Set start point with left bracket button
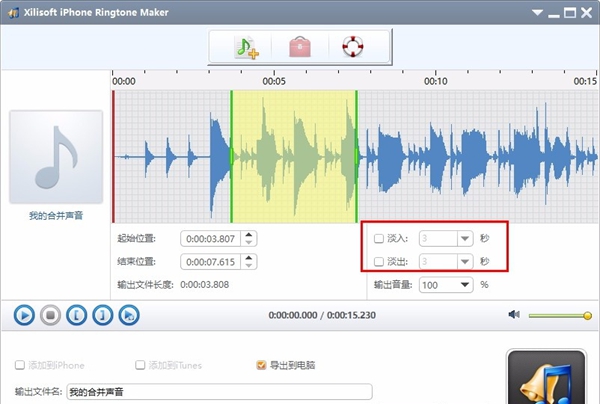 coord(77,315)
